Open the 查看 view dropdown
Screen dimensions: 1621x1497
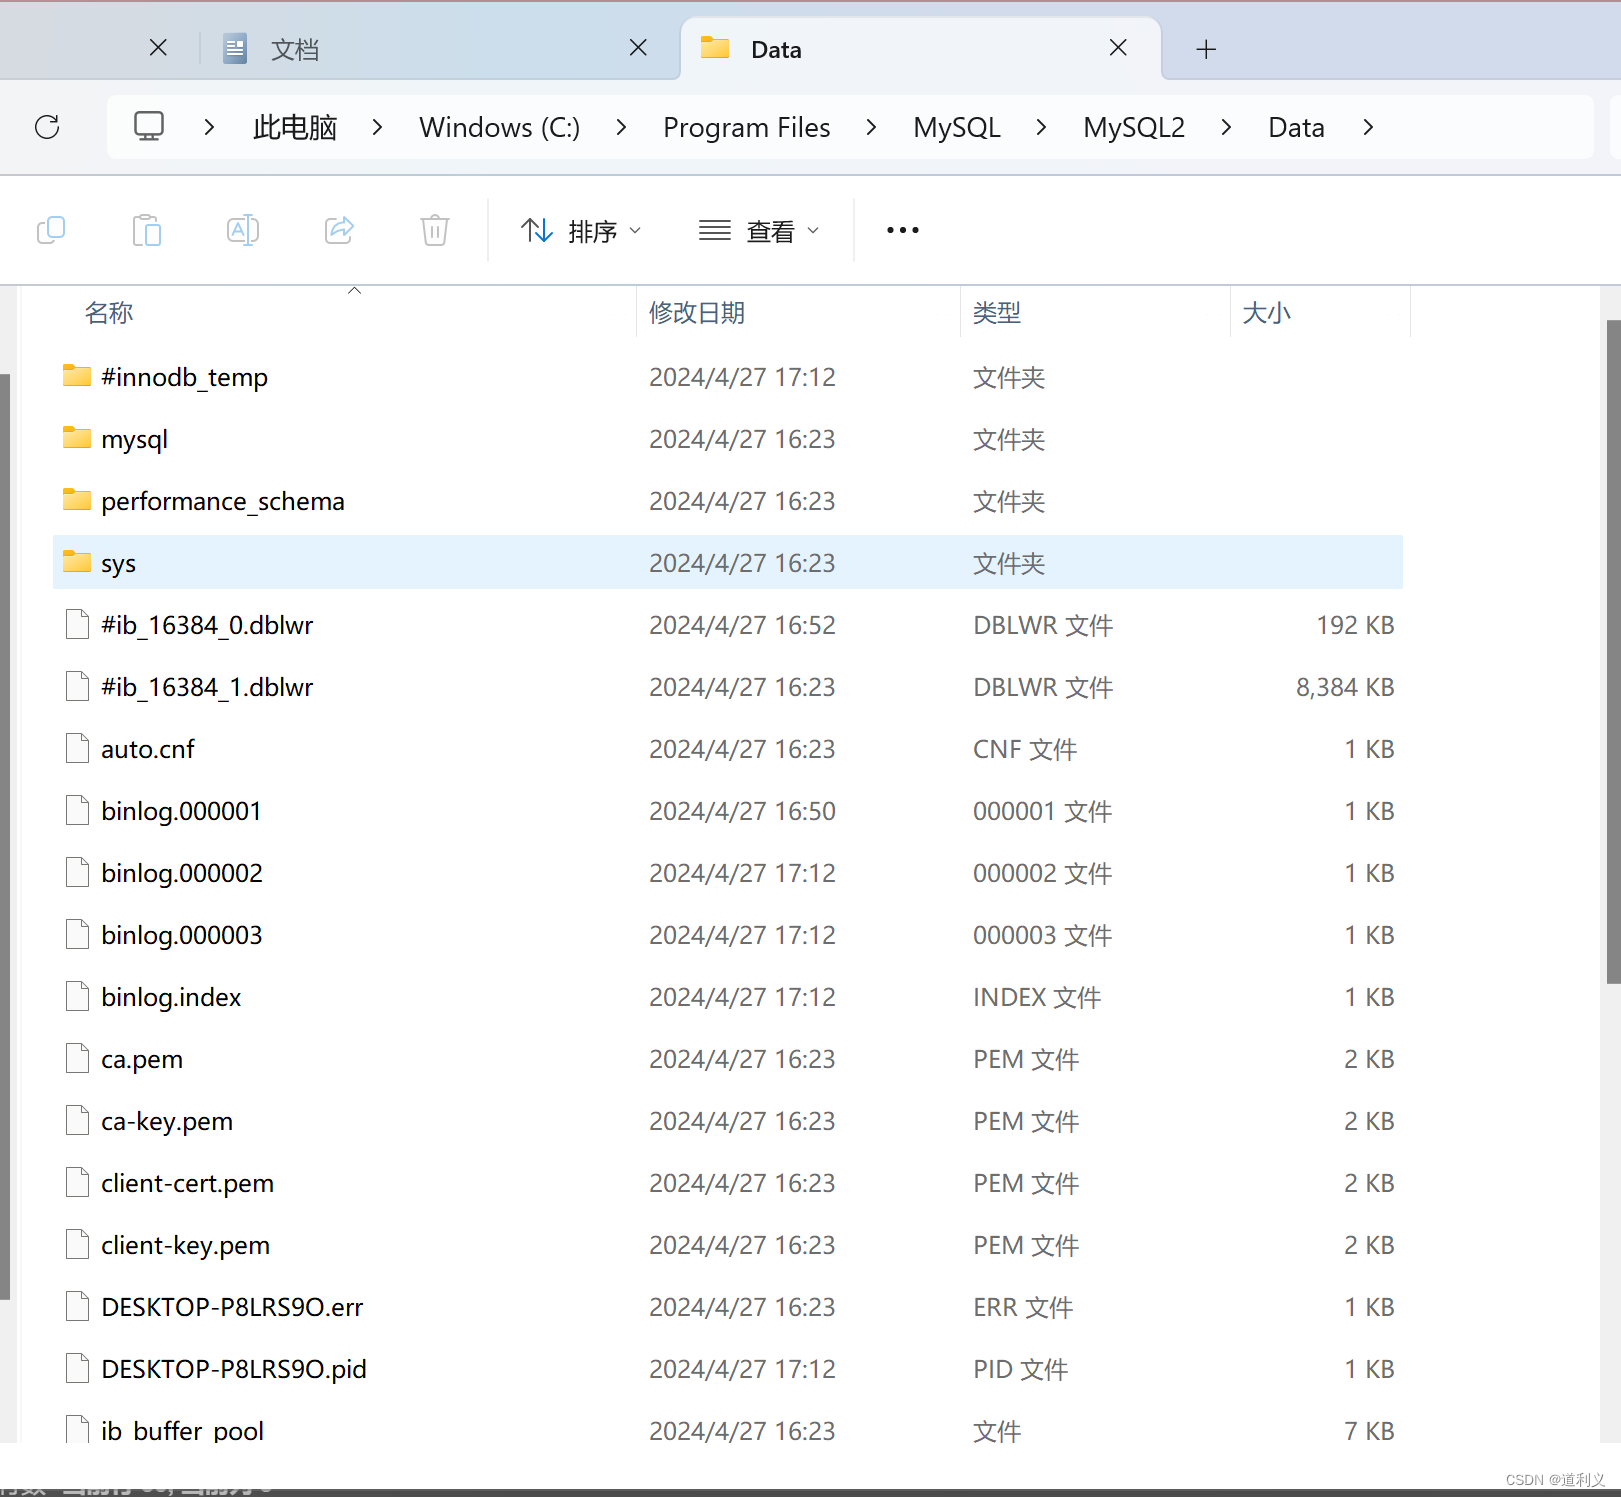point(760,231)
